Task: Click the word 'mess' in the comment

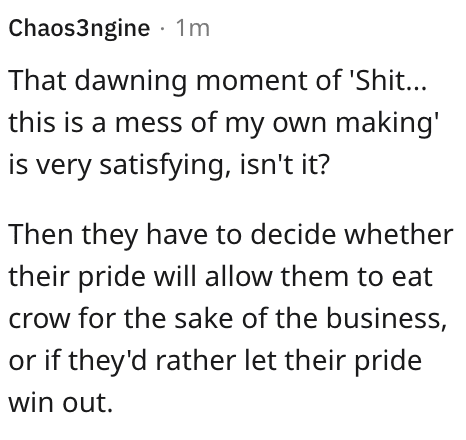Action: click(149, 123)
